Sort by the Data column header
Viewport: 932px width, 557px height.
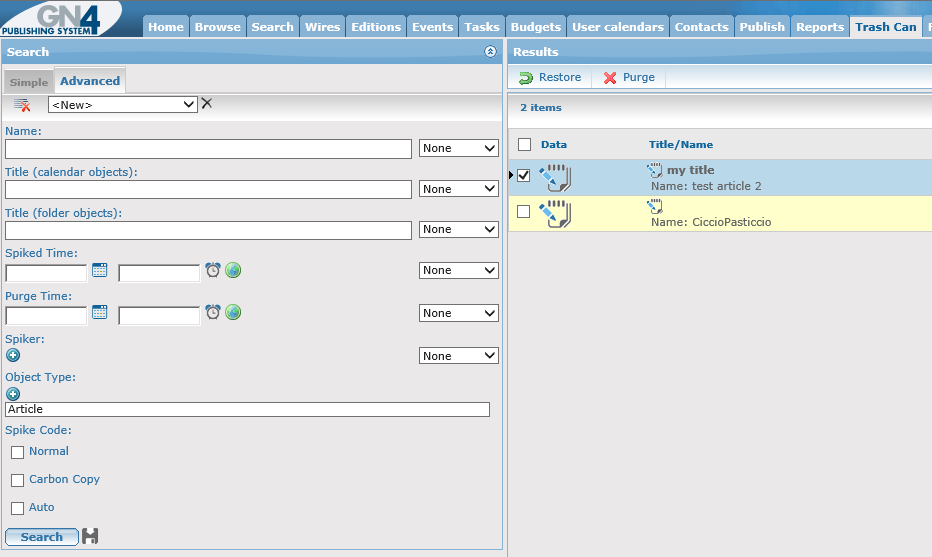pos(553,144)
